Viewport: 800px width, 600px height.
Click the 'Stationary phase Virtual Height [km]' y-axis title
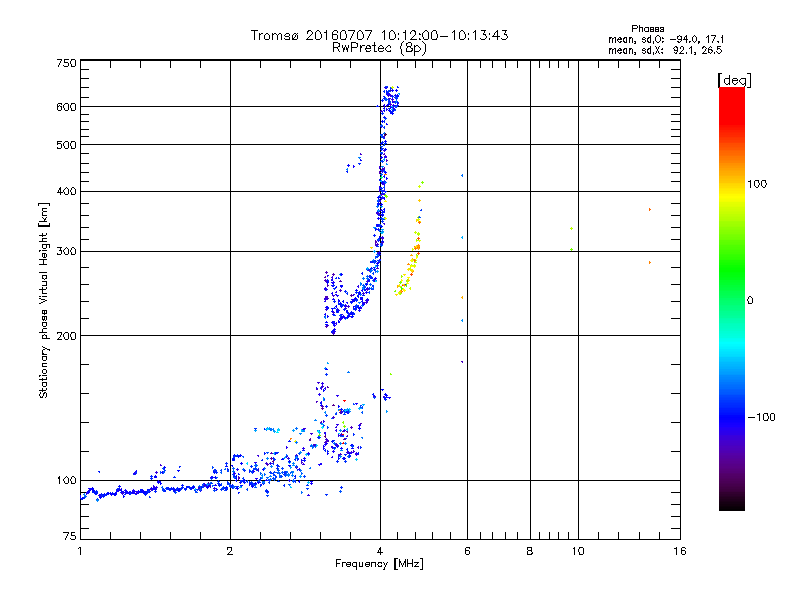tap(44, 300)
